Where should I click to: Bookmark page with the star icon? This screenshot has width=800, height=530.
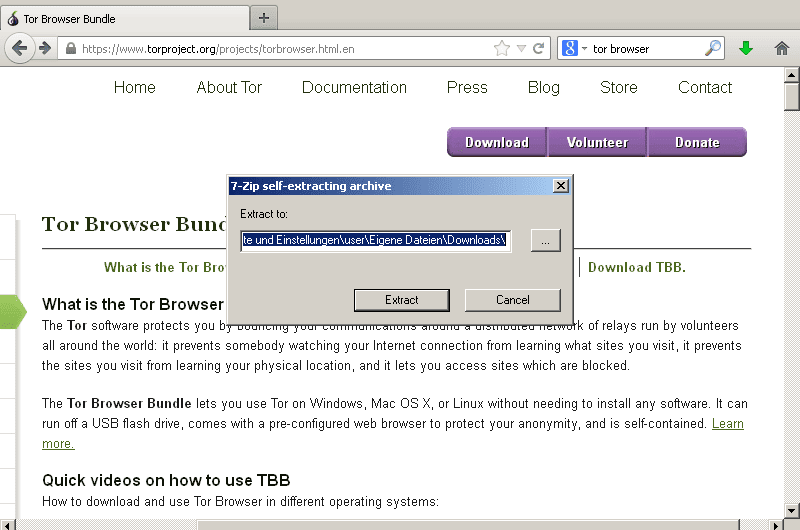click(502, 48)
